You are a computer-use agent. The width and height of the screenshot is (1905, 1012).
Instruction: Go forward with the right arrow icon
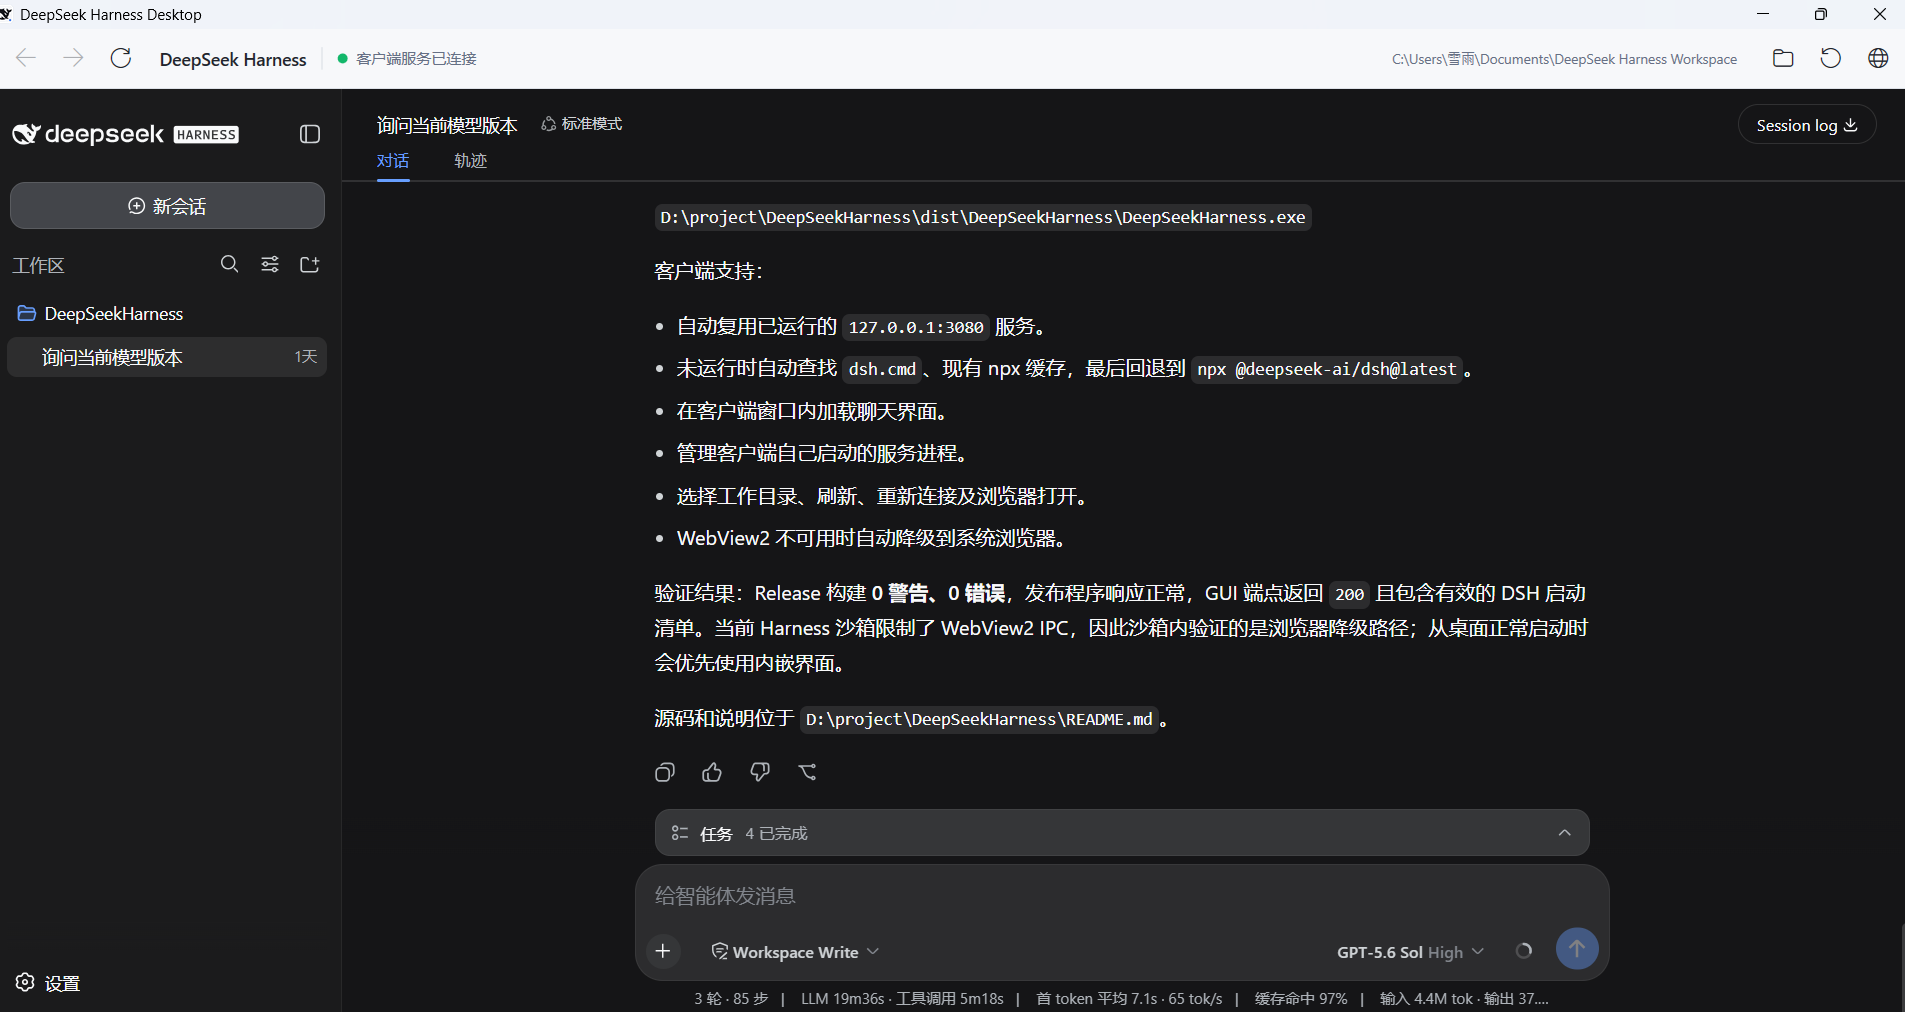tap(73, 58)
